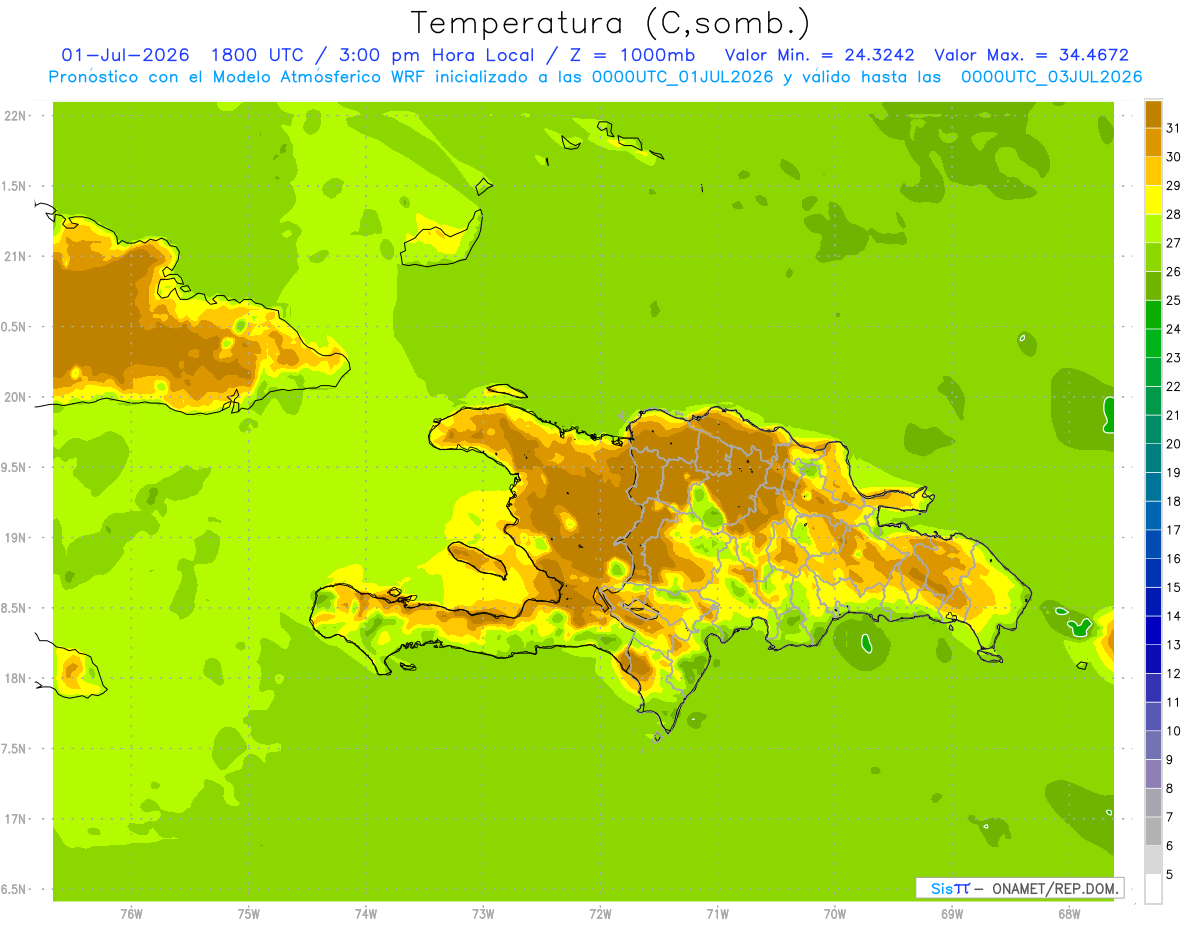Select the valid-until time "0000UTC_03JUL2026"

click(1052, 77)
